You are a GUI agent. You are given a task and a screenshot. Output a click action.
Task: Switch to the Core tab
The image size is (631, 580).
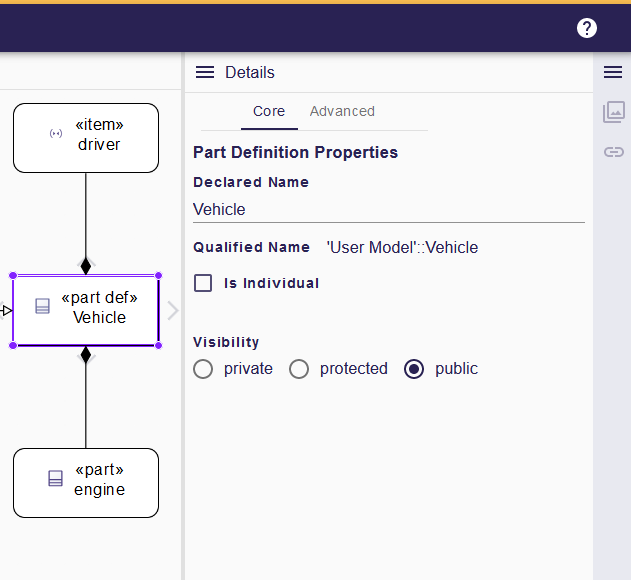coord(269,111)
